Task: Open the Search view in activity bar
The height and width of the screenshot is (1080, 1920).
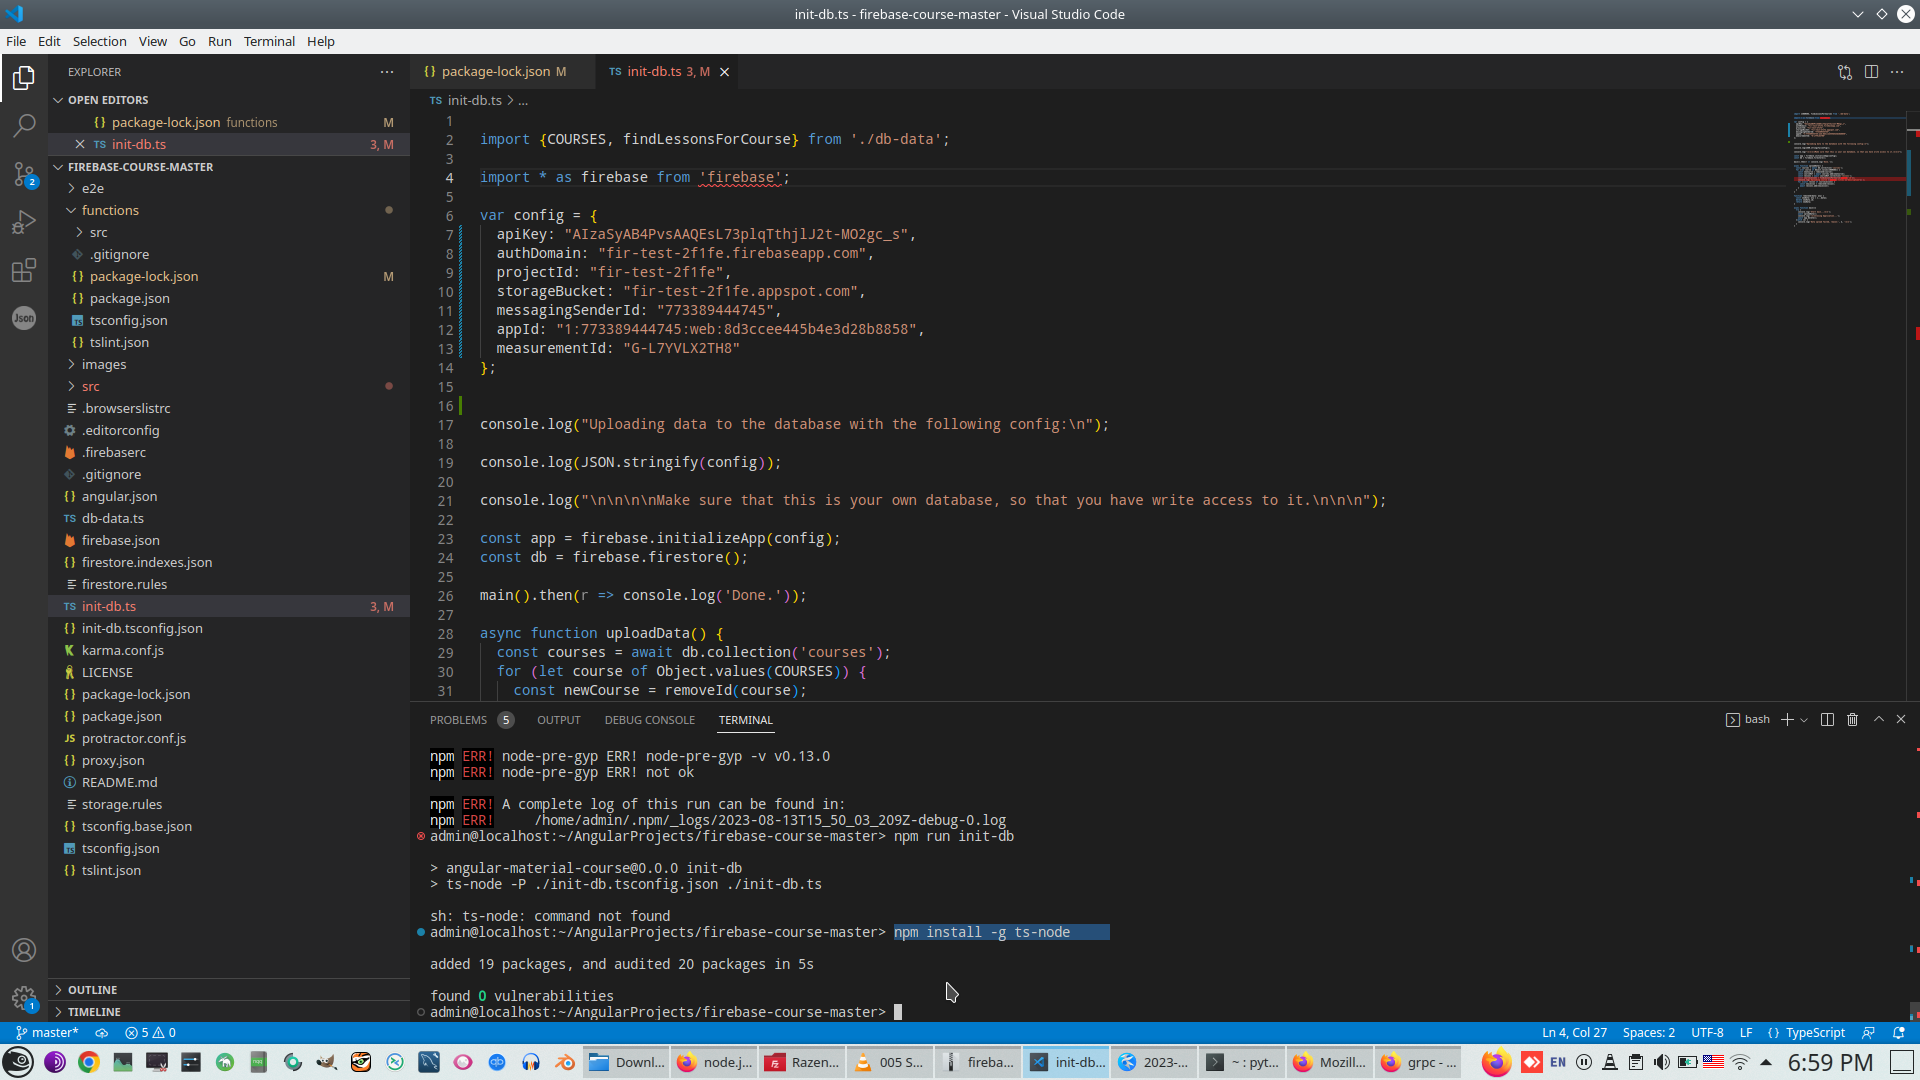Action: click(x=24, y=126)
